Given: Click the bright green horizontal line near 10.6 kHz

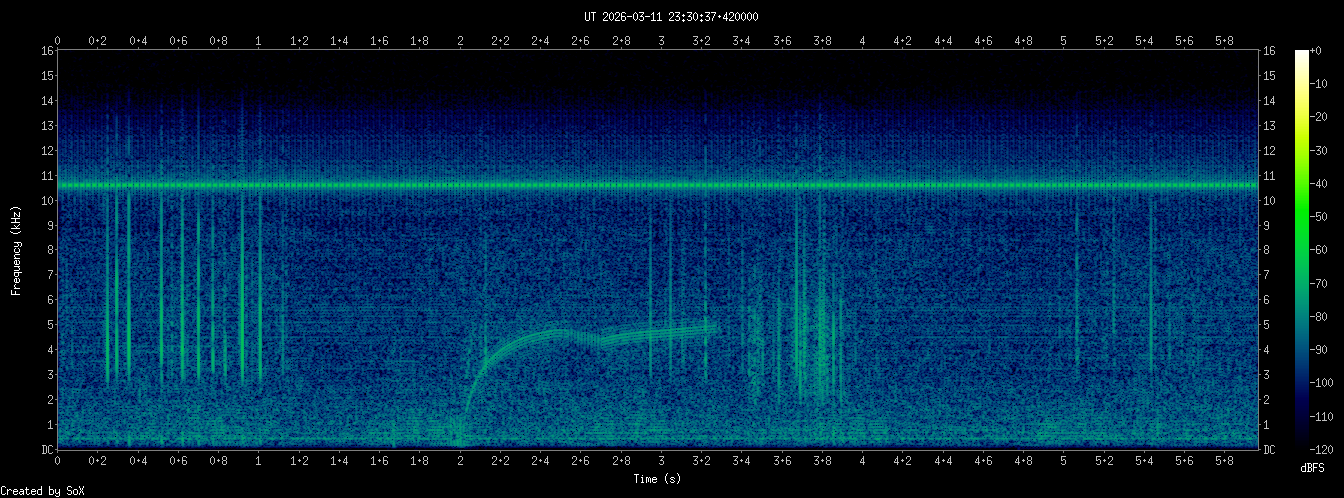Looking at the screenshot, I should pyautogui.click(x=658, y=186).
